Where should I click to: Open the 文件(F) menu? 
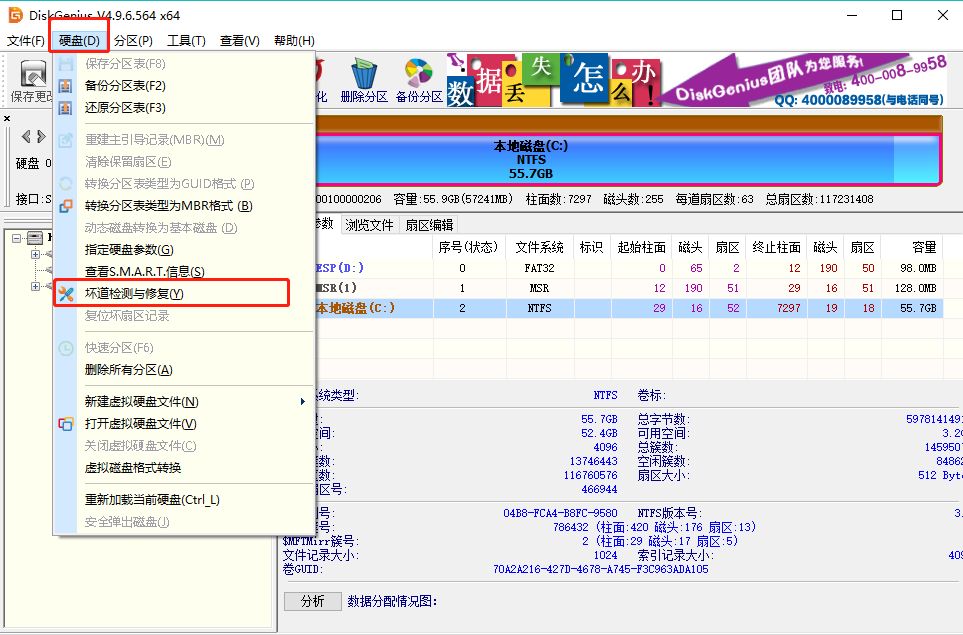coord(26,41)
